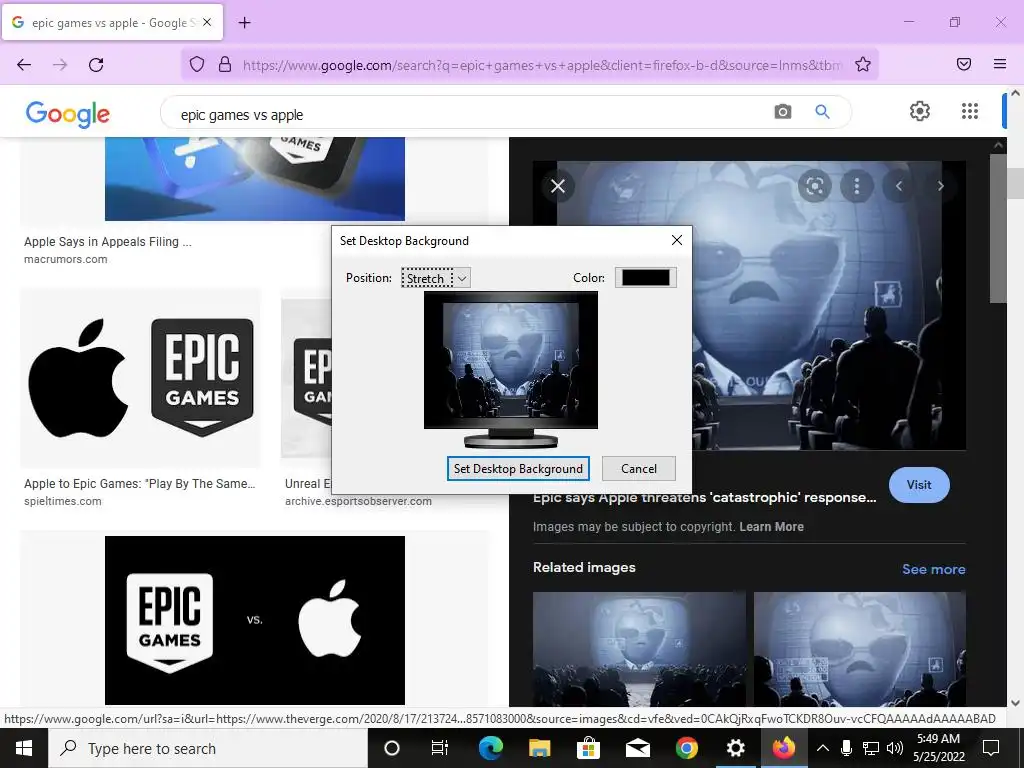Image resolution: width=1024 pixels, height=768 pixels.
Task: Open Google quick settings gear
Action: pyautogui.click(x=920, y=111)
